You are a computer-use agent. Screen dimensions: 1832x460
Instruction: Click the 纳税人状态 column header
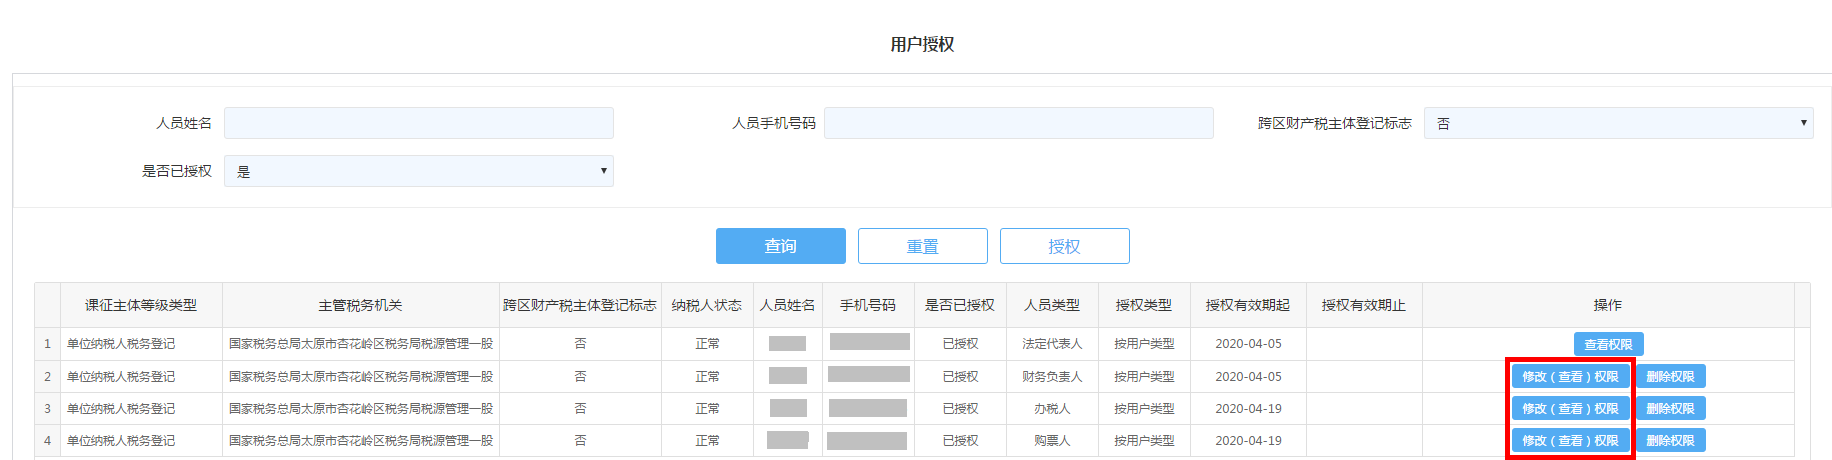(x=707, y=305)
